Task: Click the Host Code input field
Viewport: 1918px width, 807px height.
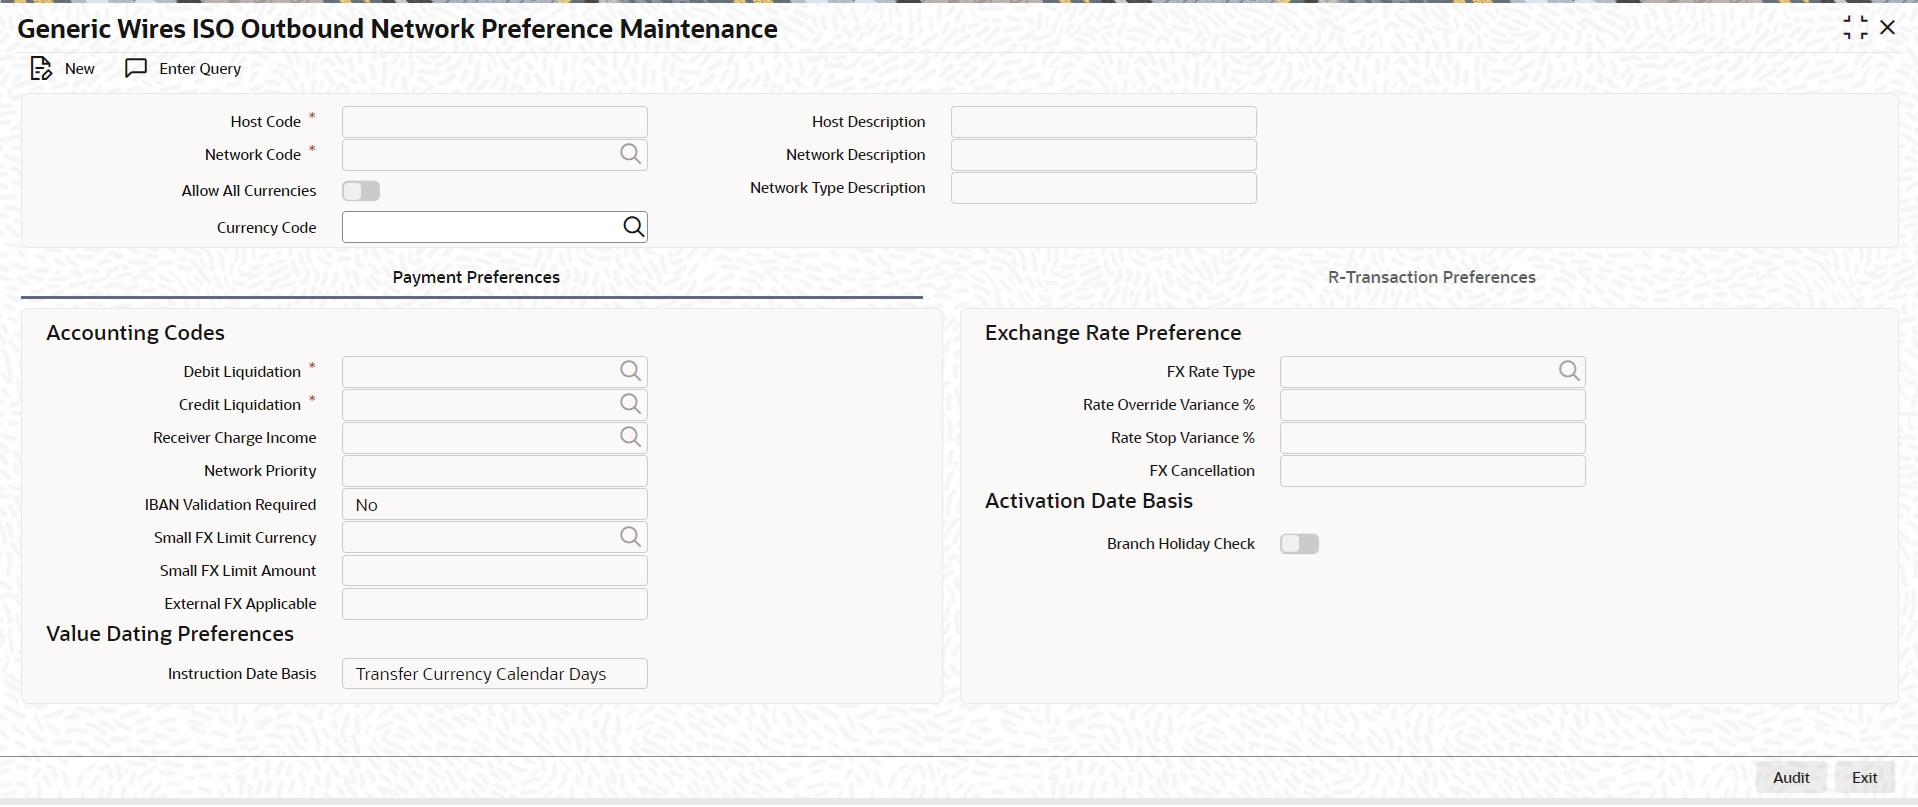Action: point(495,122)
